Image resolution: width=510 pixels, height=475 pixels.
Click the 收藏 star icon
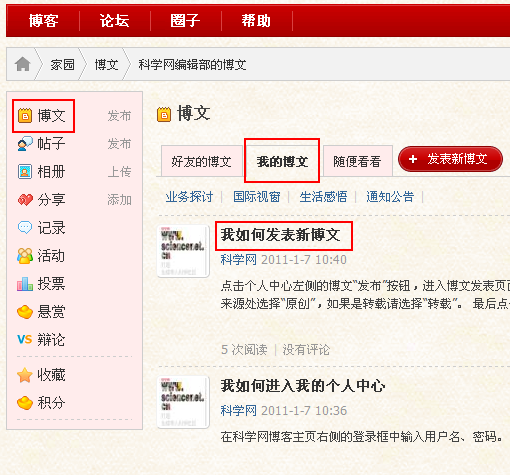25,375
